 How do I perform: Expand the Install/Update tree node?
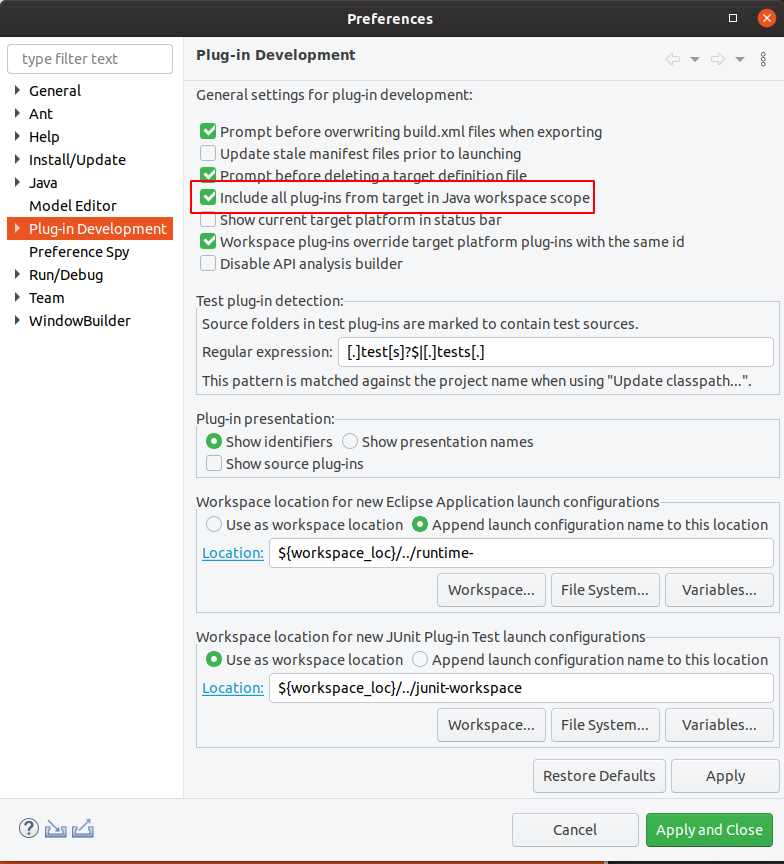coord(17,159)
